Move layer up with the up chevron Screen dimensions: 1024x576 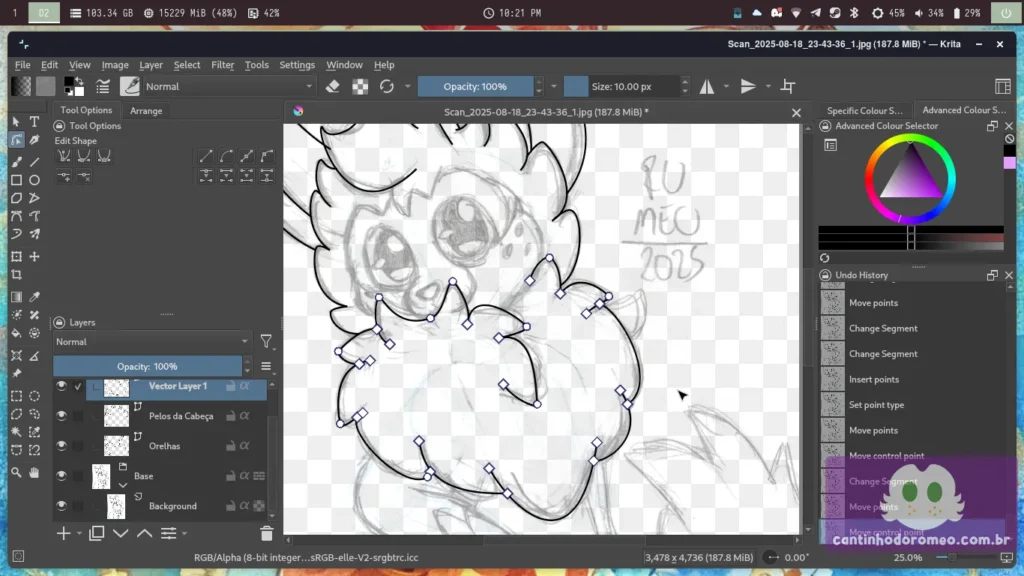point(144,534)
